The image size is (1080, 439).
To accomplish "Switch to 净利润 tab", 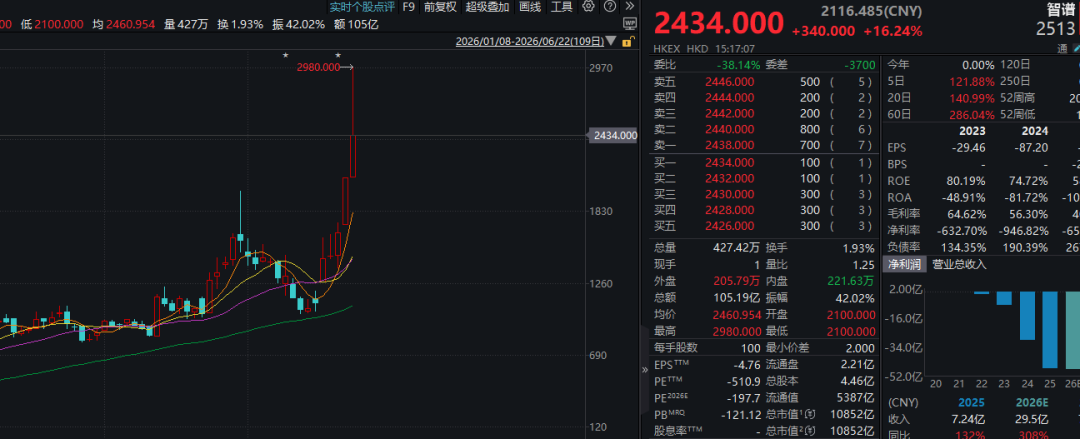I will (x=903, y=264).
